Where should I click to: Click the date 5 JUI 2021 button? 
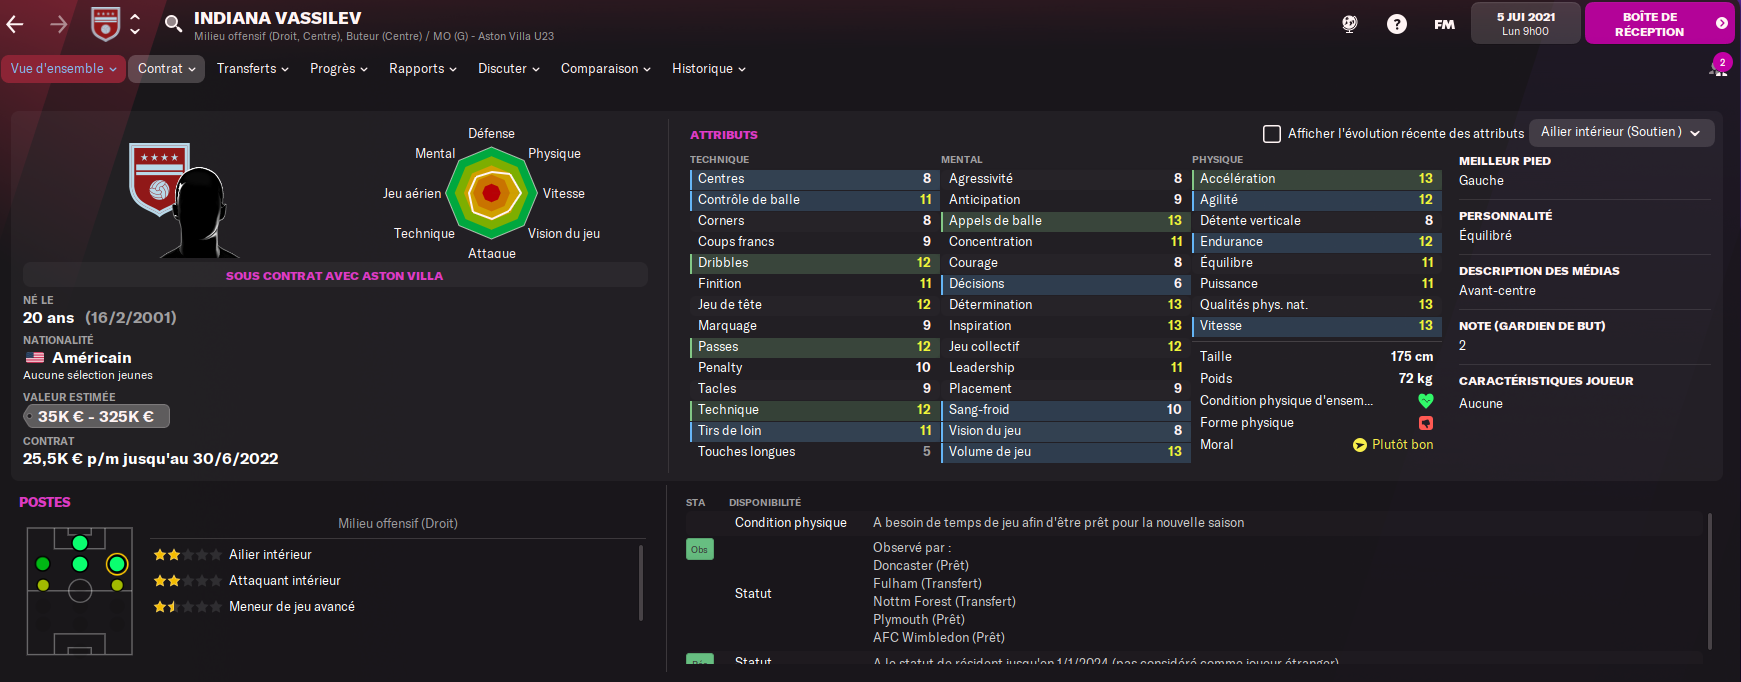pyautogui.click(x=1525, y=23)
